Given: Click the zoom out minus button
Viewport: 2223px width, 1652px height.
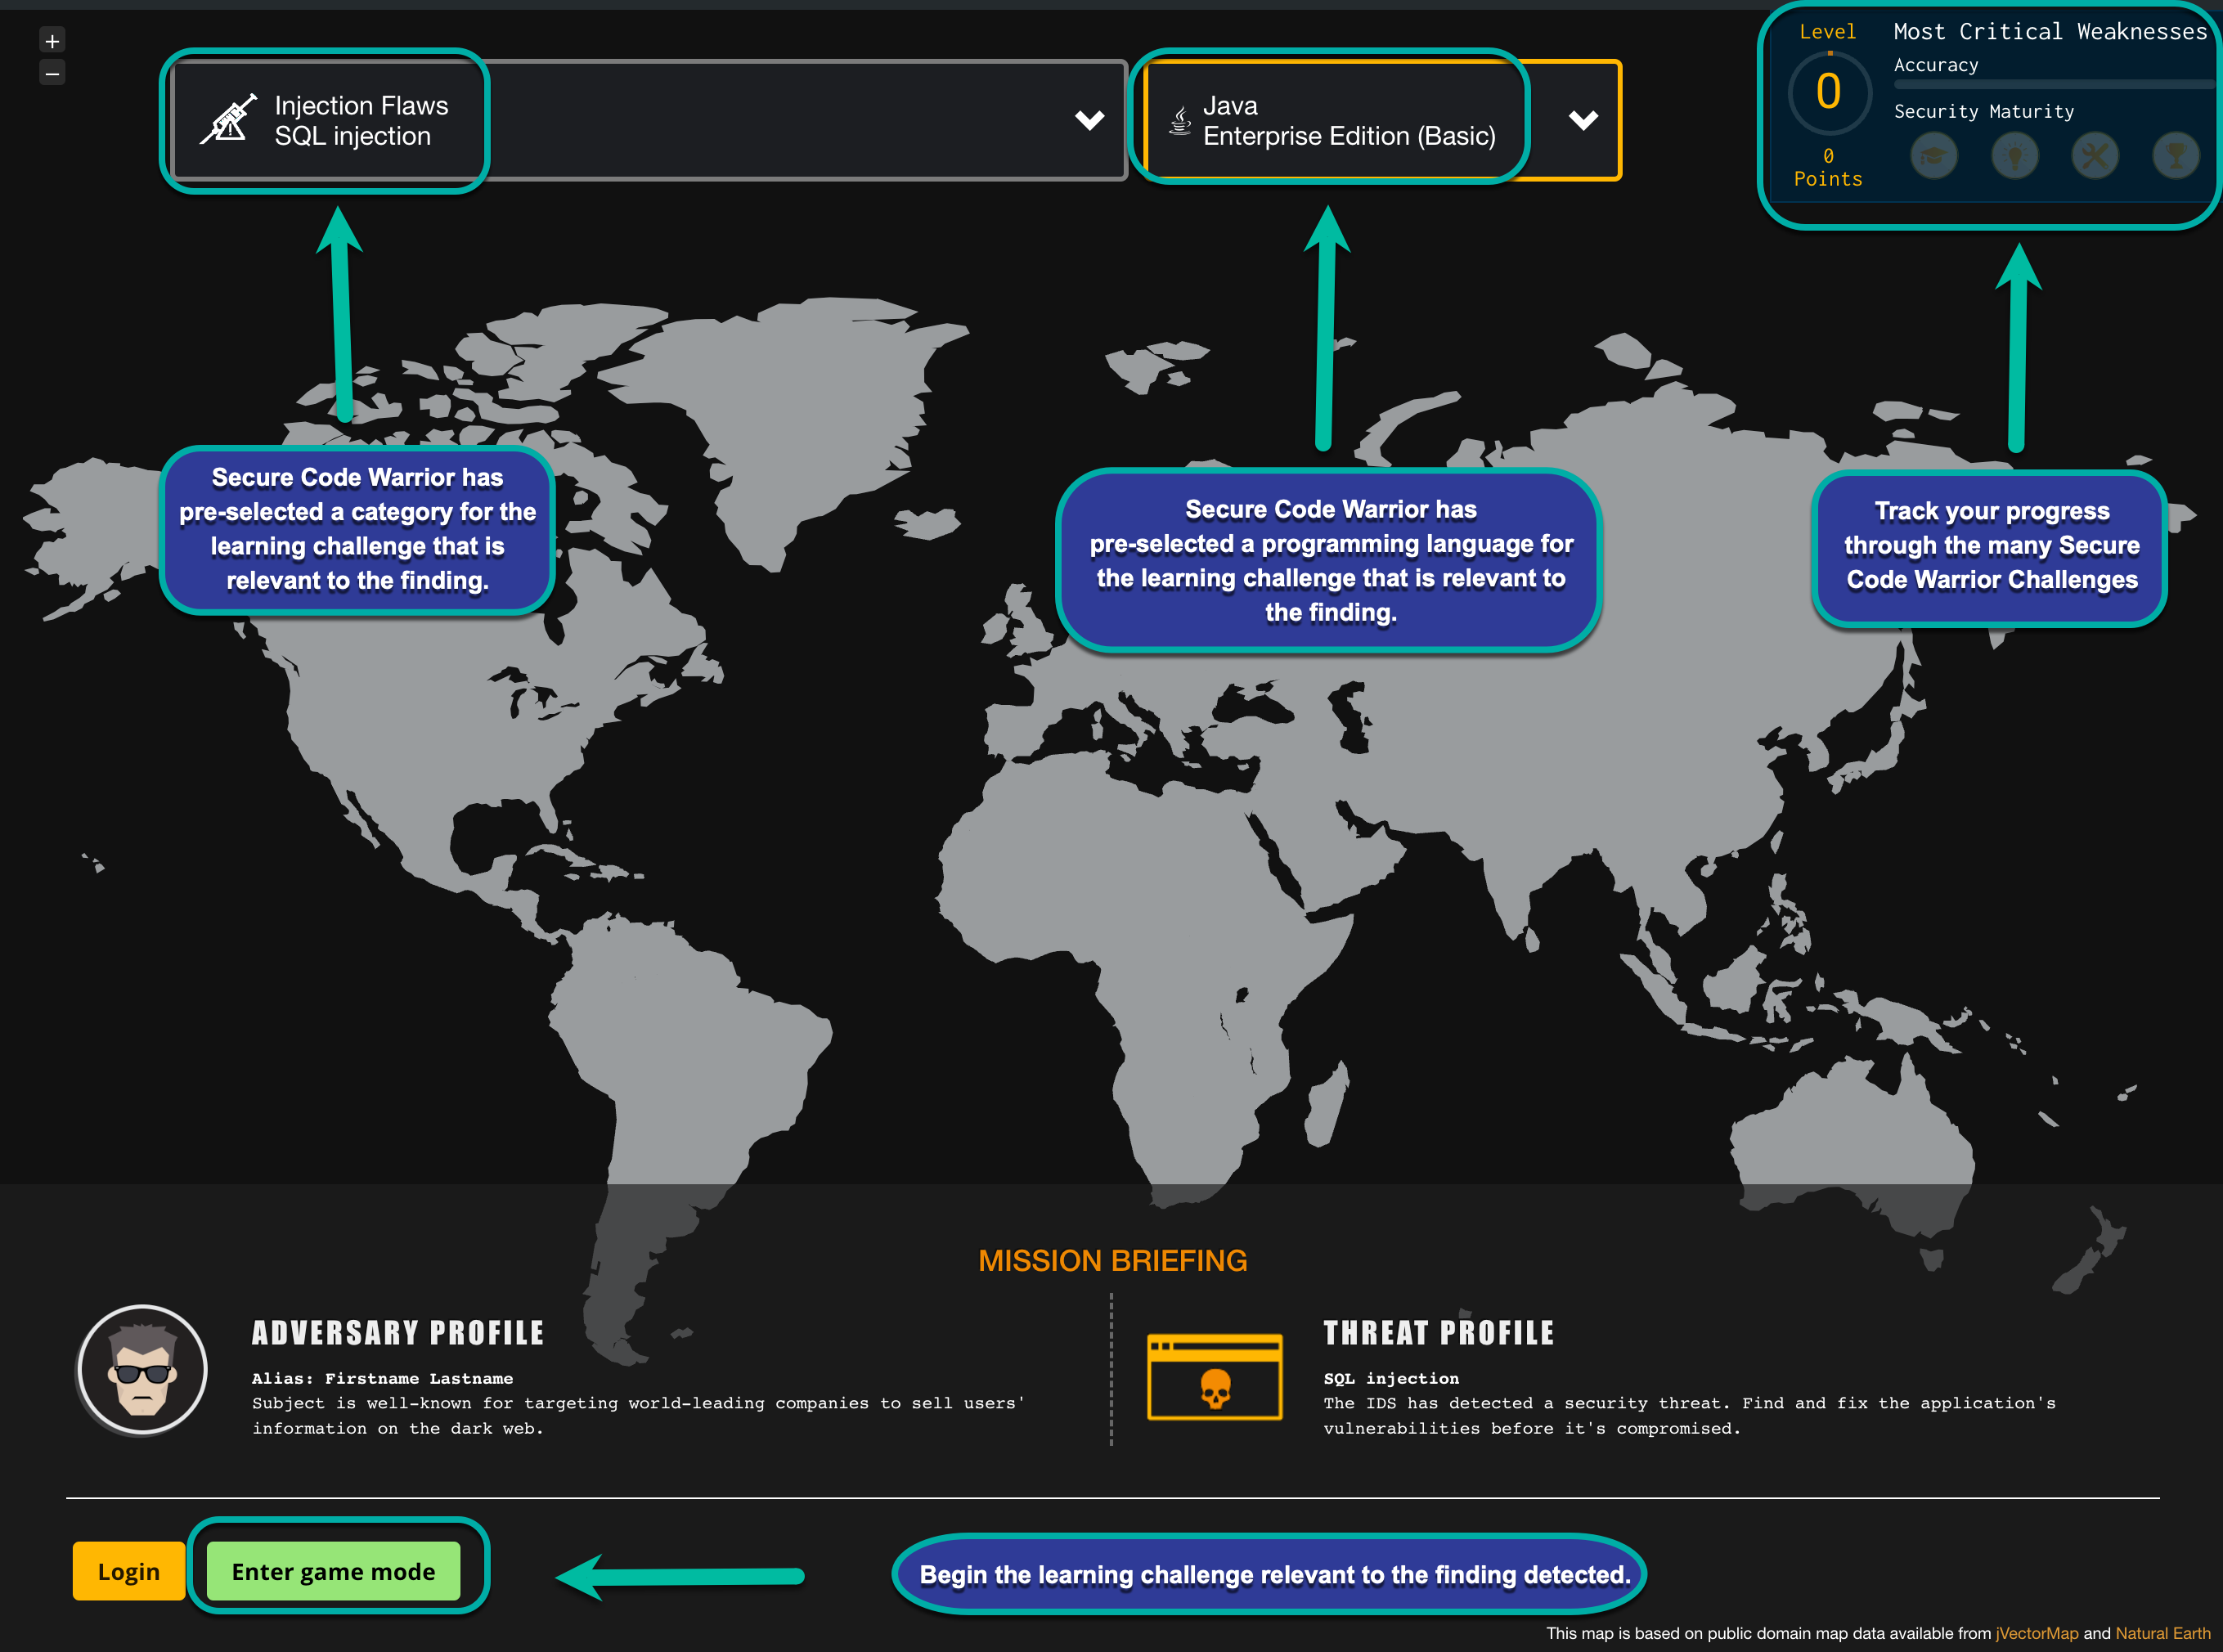Looking at the screenshot, I should click(x=52, y=73).
